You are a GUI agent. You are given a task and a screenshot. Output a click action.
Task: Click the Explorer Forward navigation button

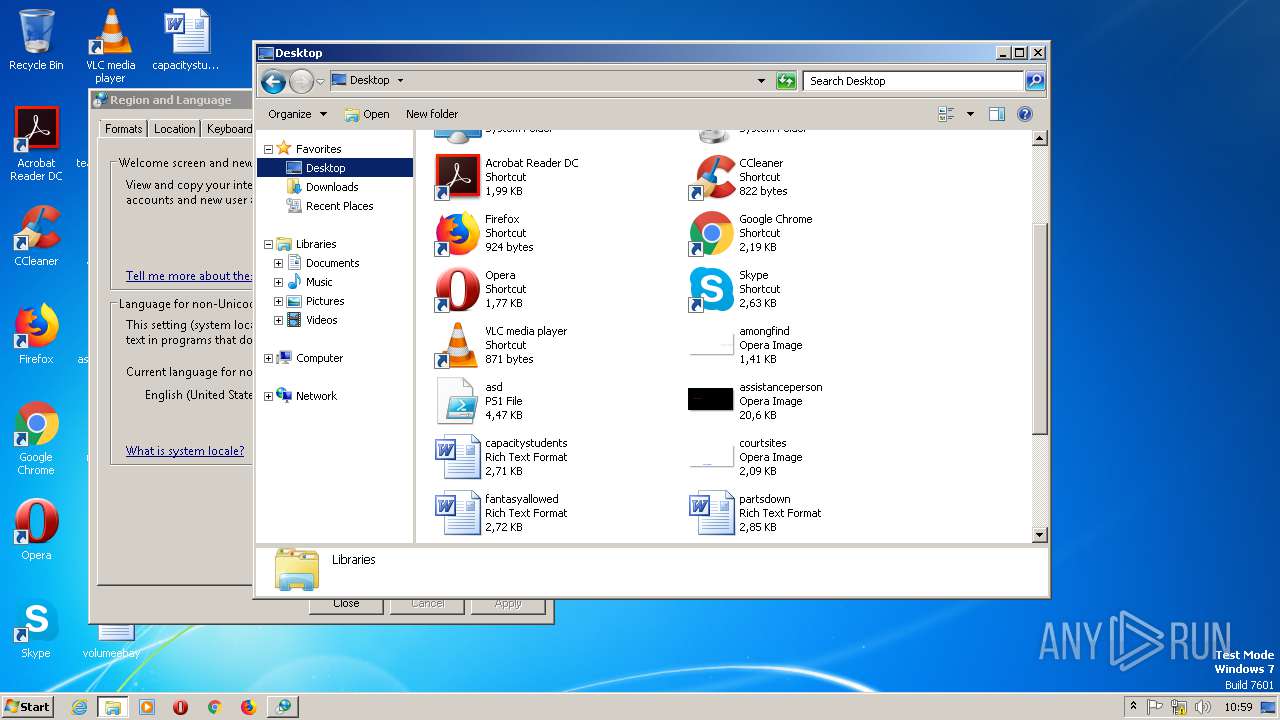click(x=301, y=81)
